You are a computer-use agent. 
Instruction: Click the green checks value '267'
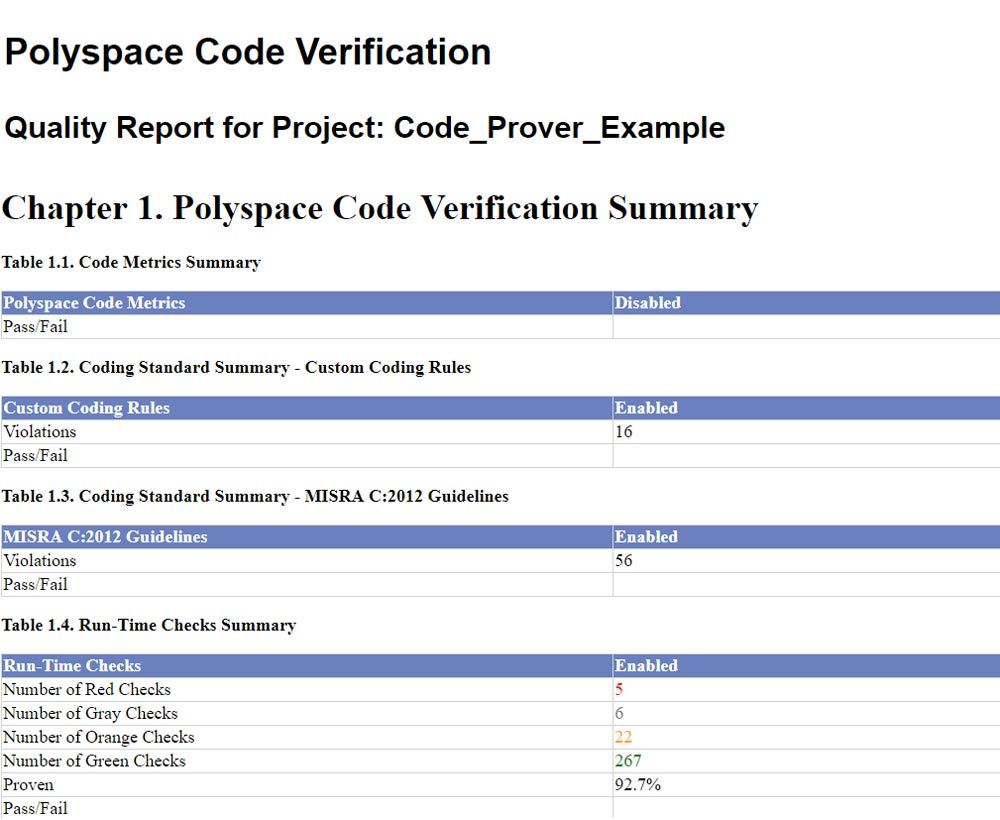pyautogui.click(x=628, y=761)
